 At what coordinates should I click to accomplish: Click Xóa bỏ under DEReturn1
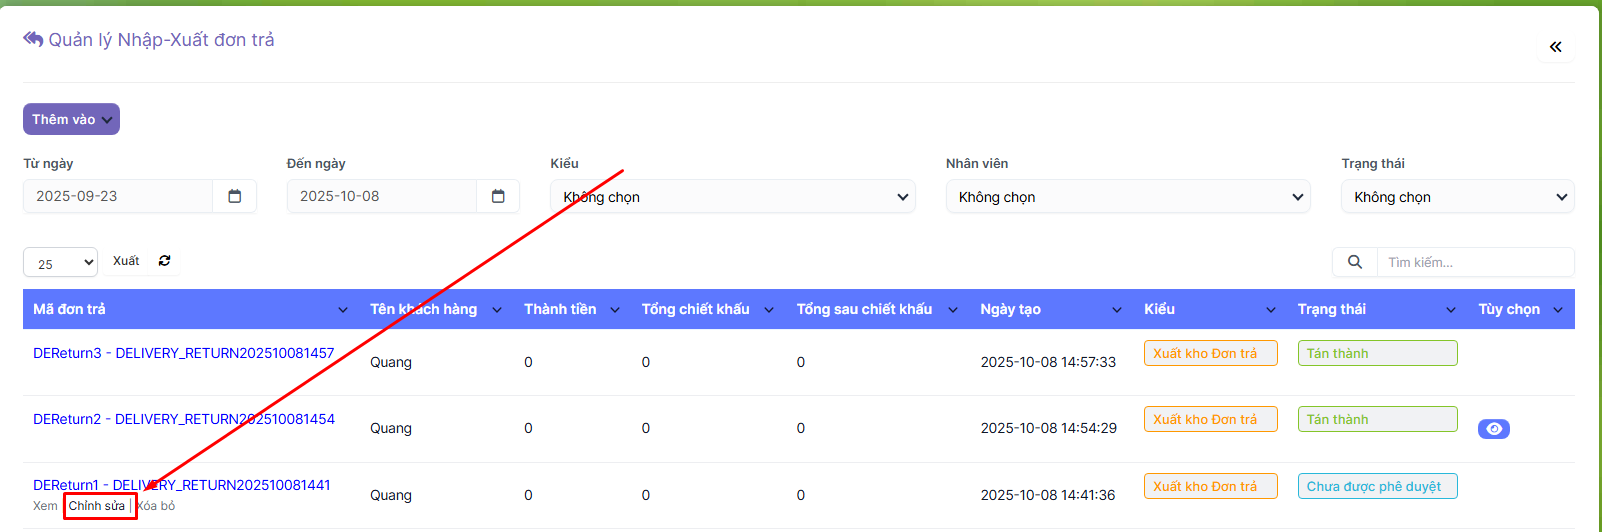157,506
